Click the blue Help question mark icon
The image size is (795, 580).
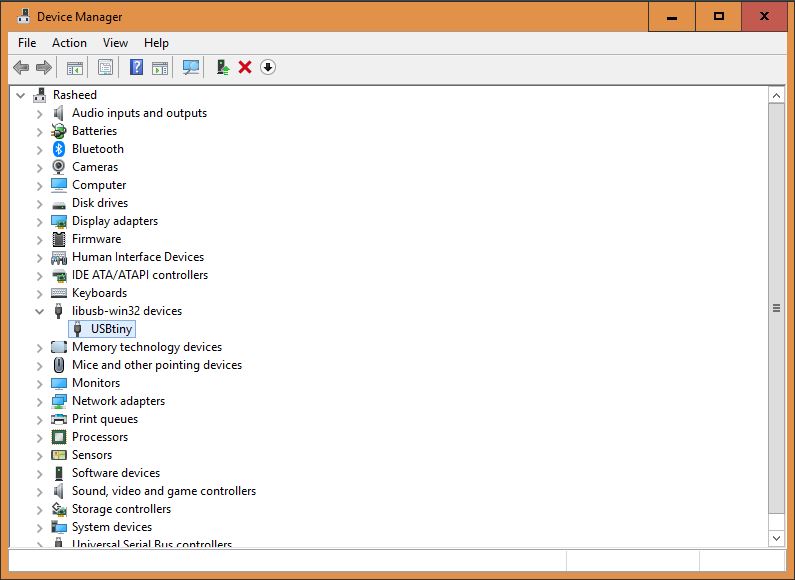[136, 67]
